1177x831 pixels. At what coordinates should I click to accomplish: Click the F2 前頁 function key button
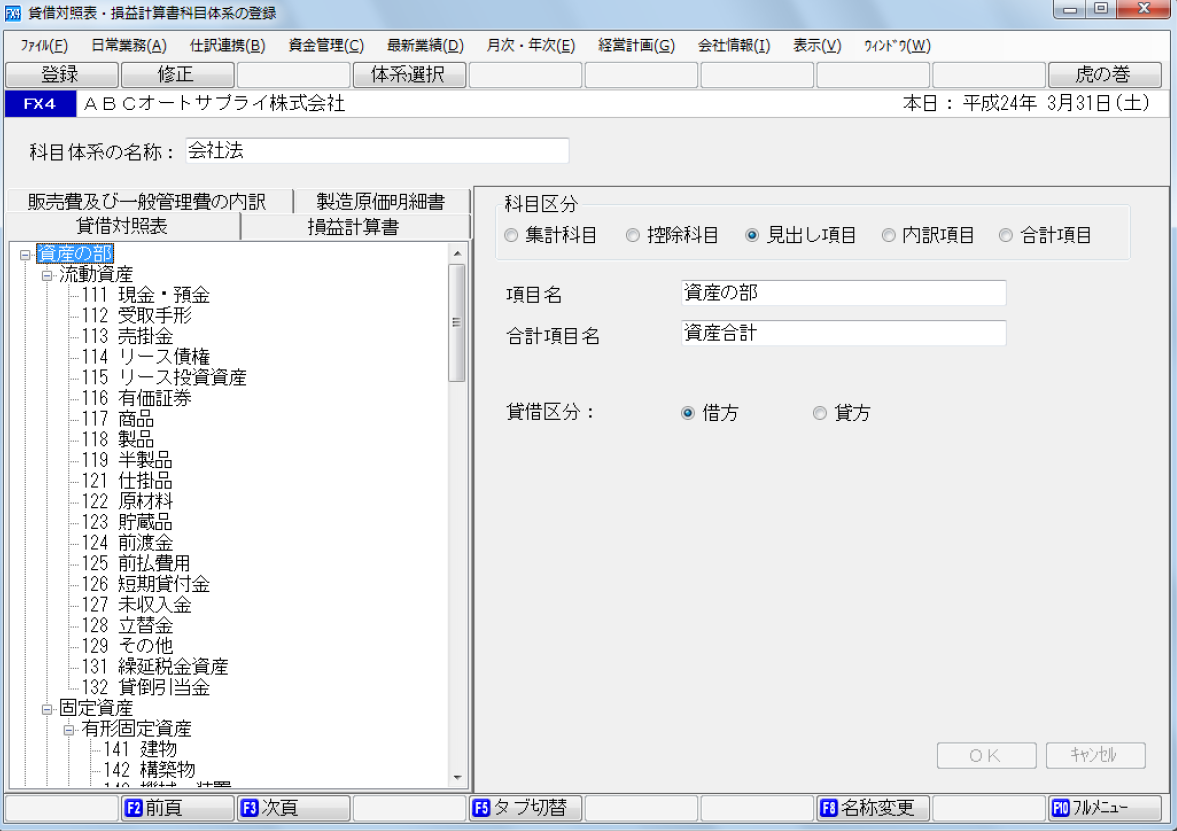[x=177, y=808]
